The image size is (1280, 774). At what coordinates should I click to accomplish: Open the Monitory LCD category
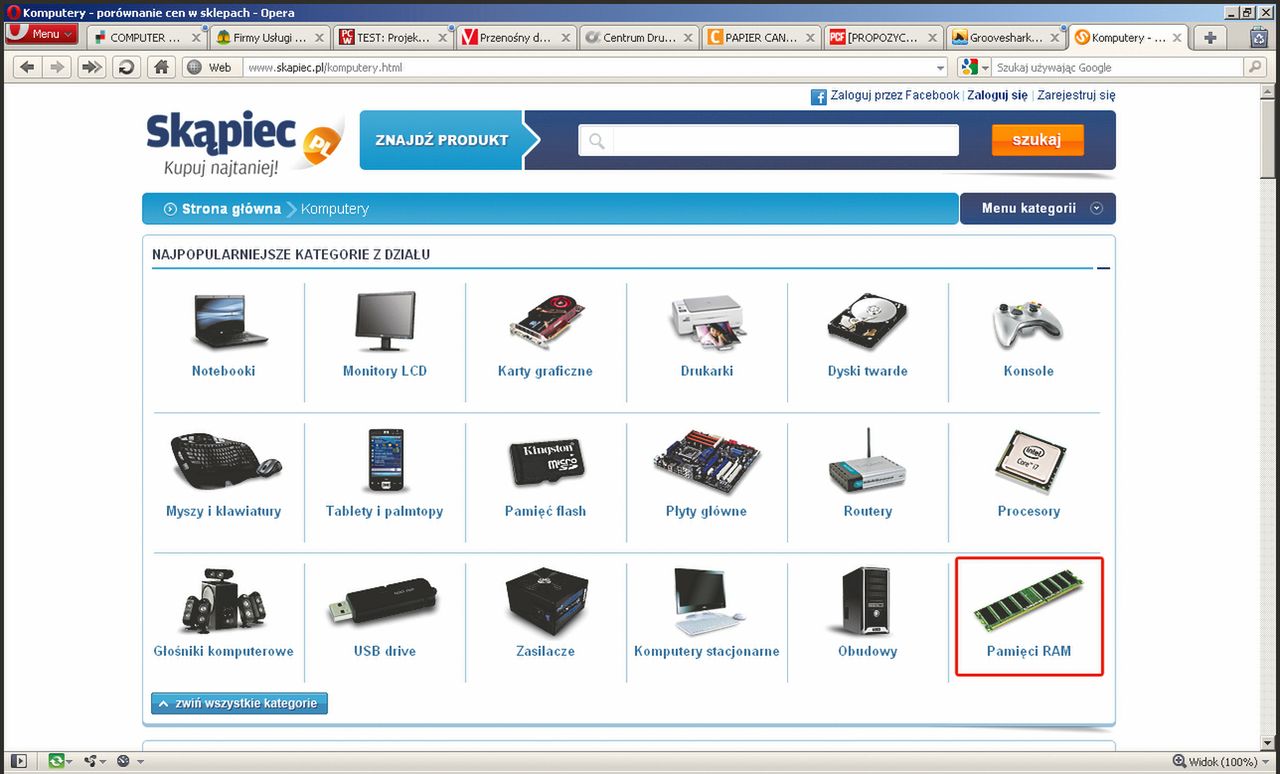pos(385,335)
